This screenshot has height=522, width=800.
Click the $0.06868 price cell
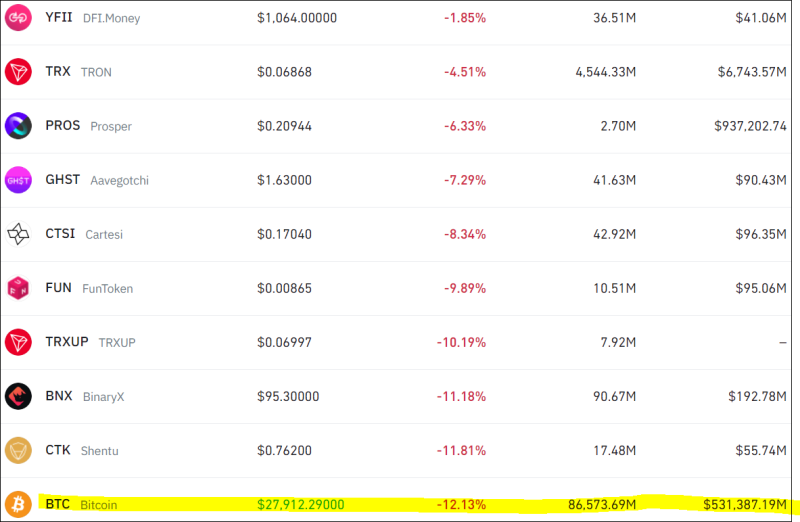click(x=284, y=72)
